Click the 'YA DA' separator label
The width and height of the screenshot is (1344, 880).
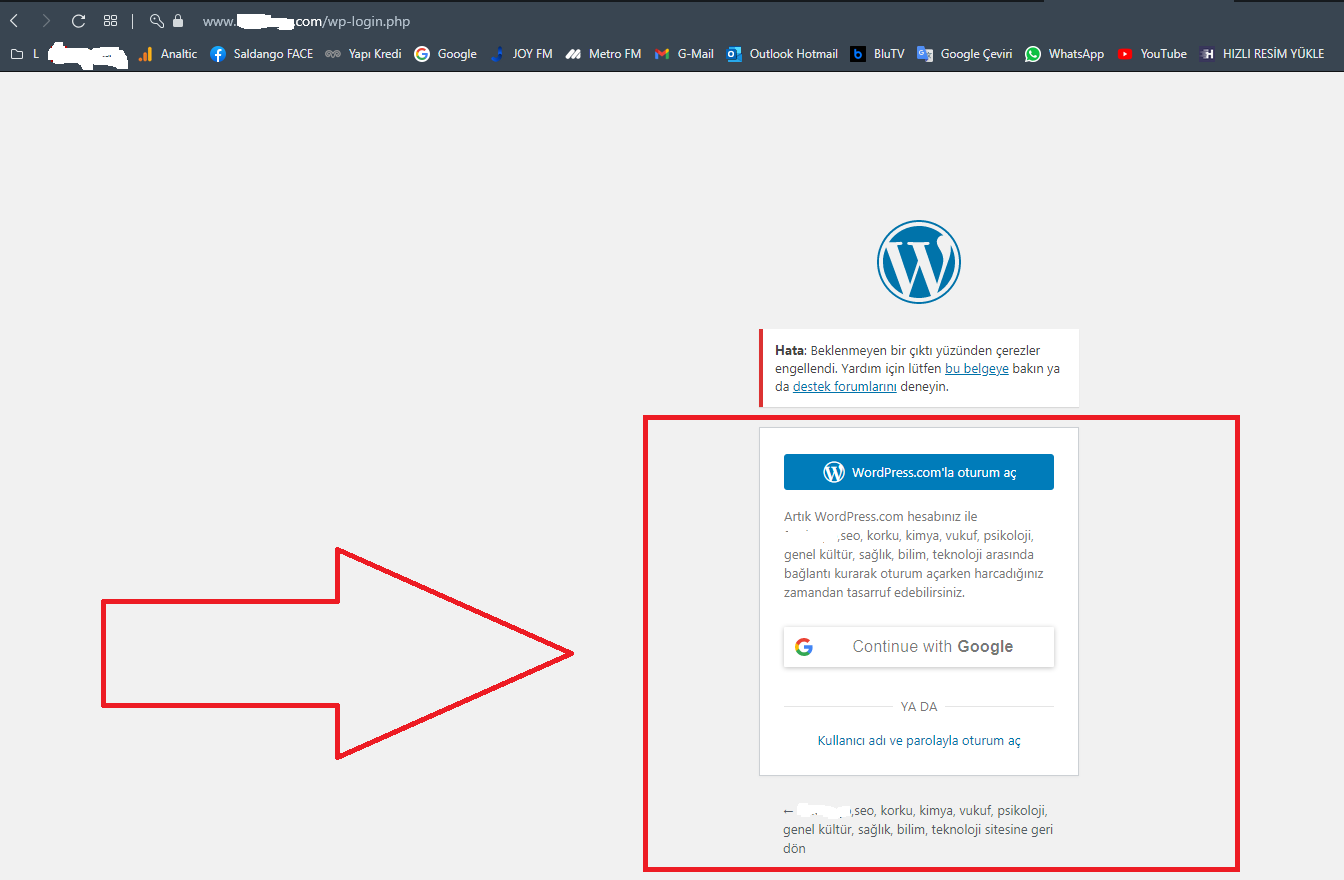pyautogui.click(x=919, y=707)
